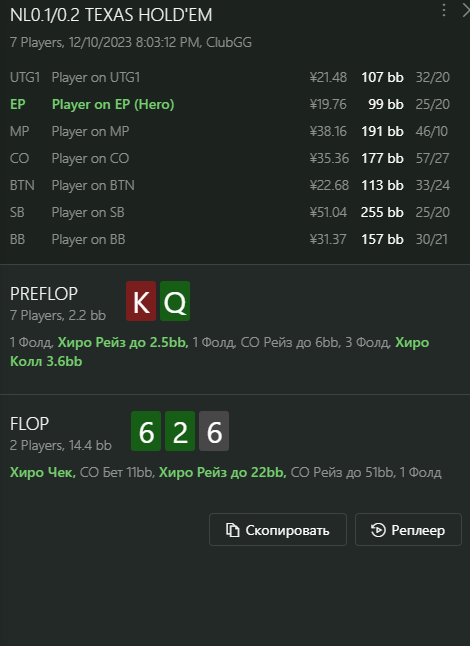
Task: Click the copy icon in Скопировать button
Action: pyautogui.click(x=232, y=530)
